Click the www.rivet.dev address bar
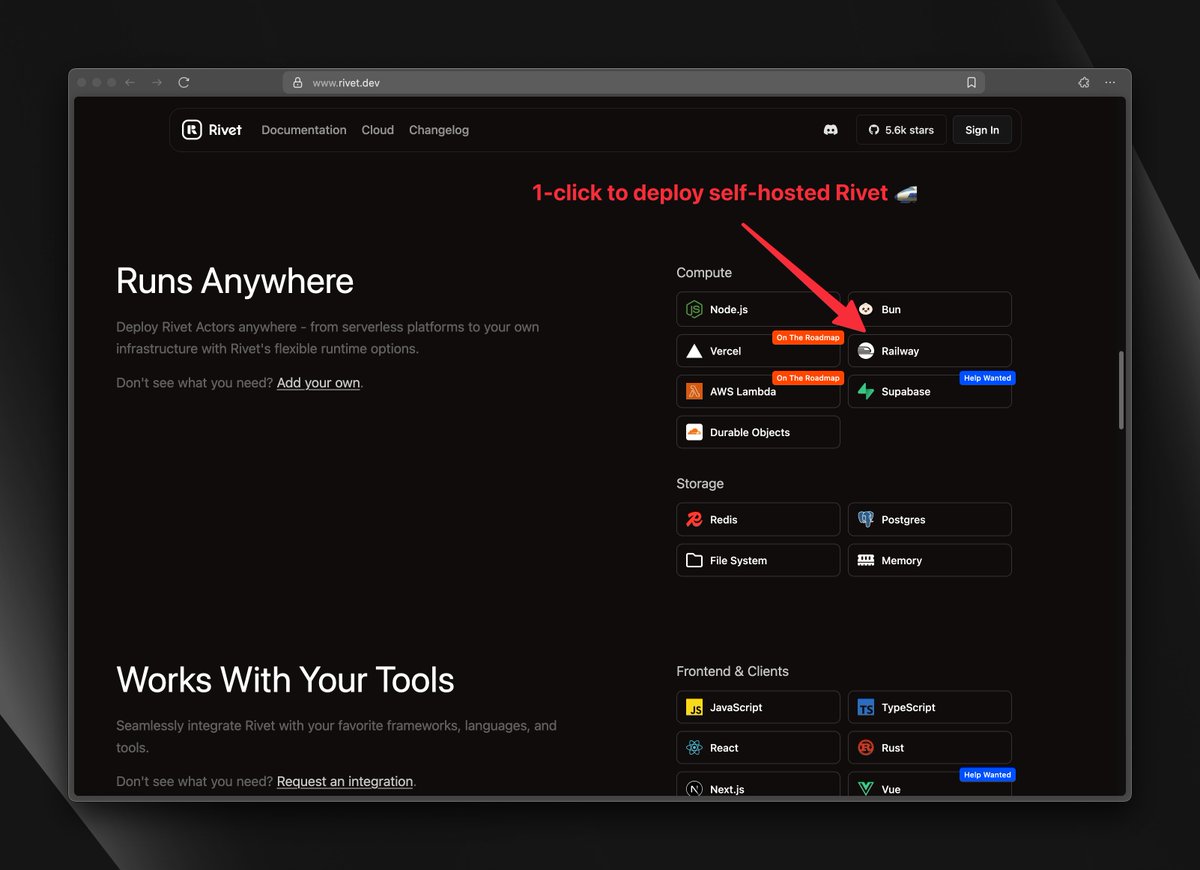This screenshot has width=1200, height=870. 634,83
